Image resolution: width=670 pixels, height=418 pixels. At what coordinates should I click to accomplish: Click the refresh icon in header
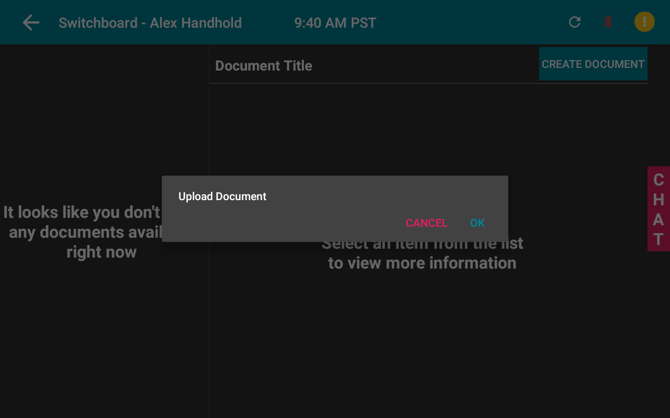pos(575,22)
